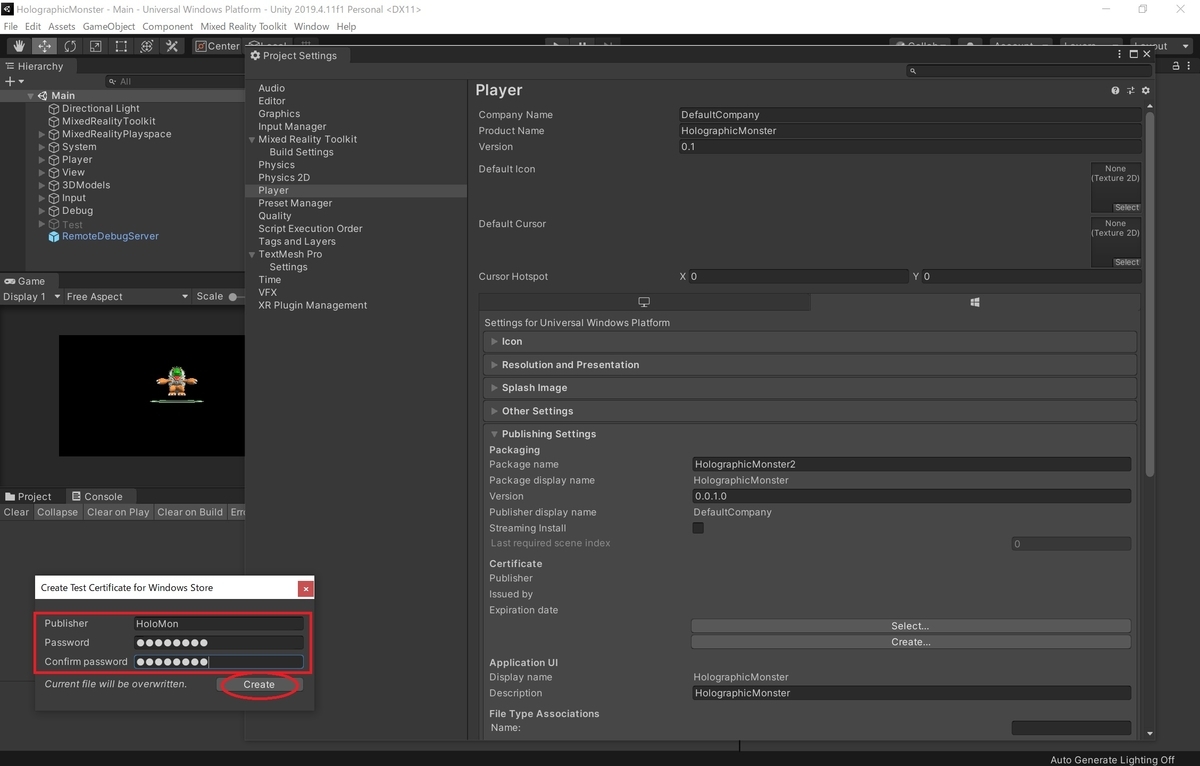Screen dimensions: 1200x766
Task: Open the Help menu
Action: pyautogui.click(x=346, y=26)
